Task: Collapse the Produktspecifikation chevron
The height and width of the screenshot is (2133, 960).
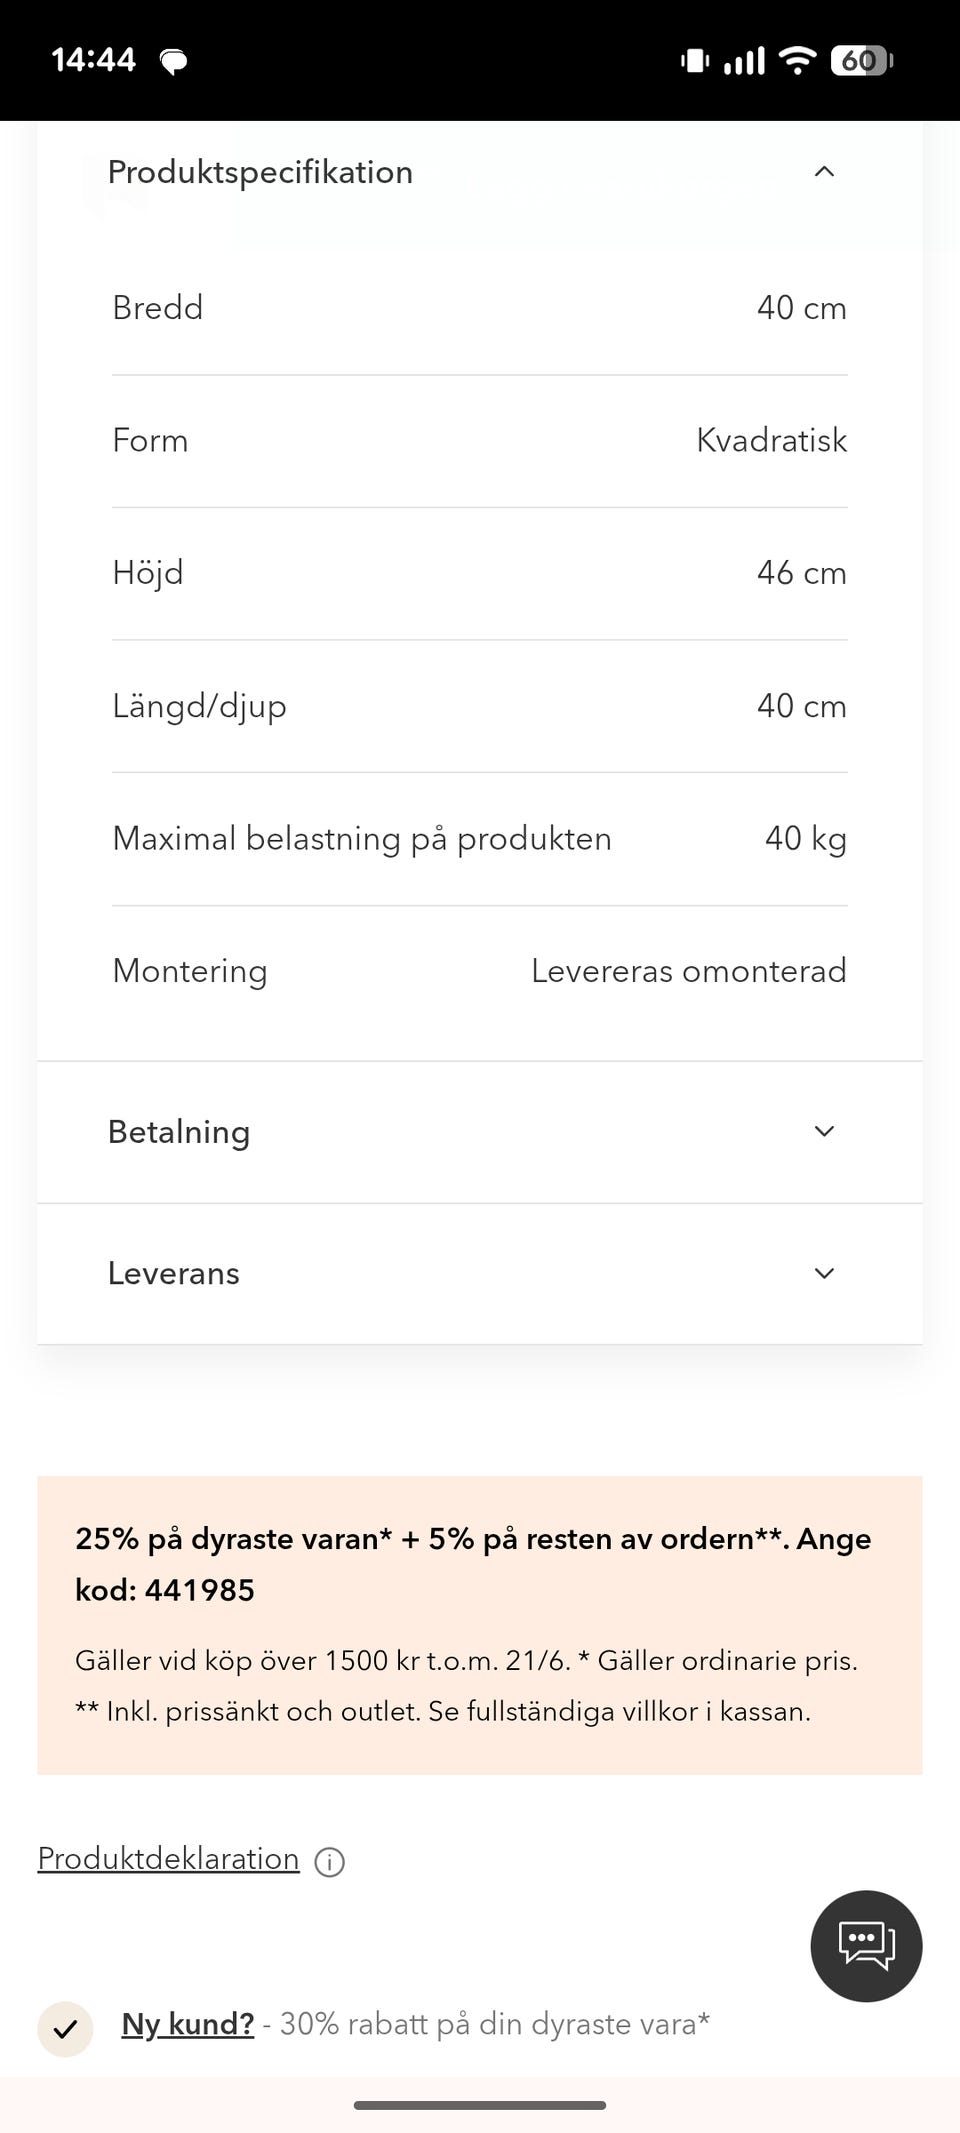Action: coord(824,172)
